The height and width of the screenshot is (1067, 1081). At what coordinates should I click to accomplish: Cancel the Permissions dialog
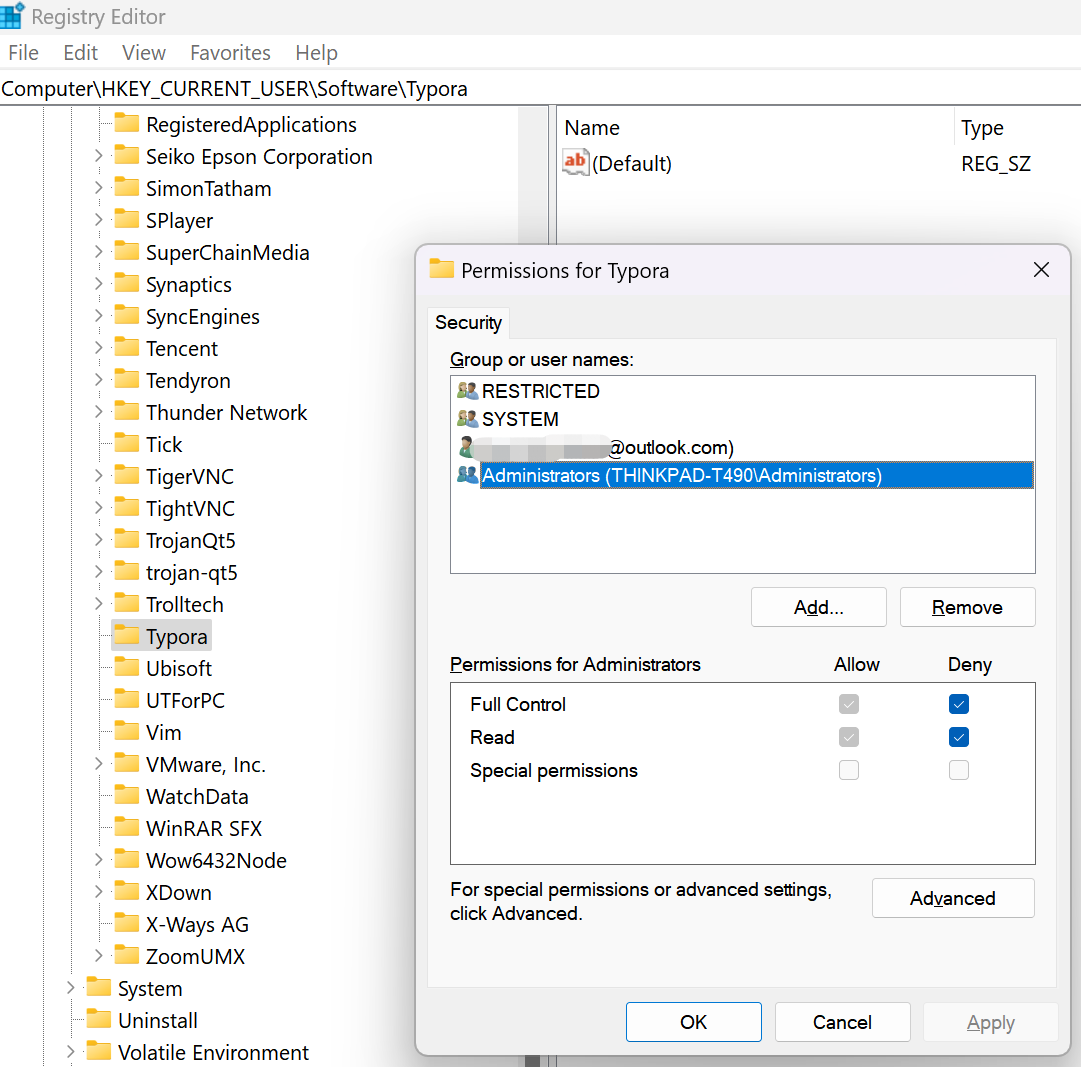(842, 1022)
